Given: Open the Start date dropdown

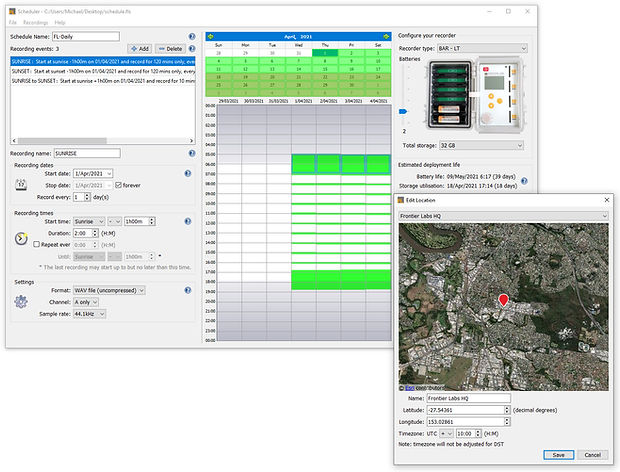Looking at the screenshot, I should click(93, 174).
